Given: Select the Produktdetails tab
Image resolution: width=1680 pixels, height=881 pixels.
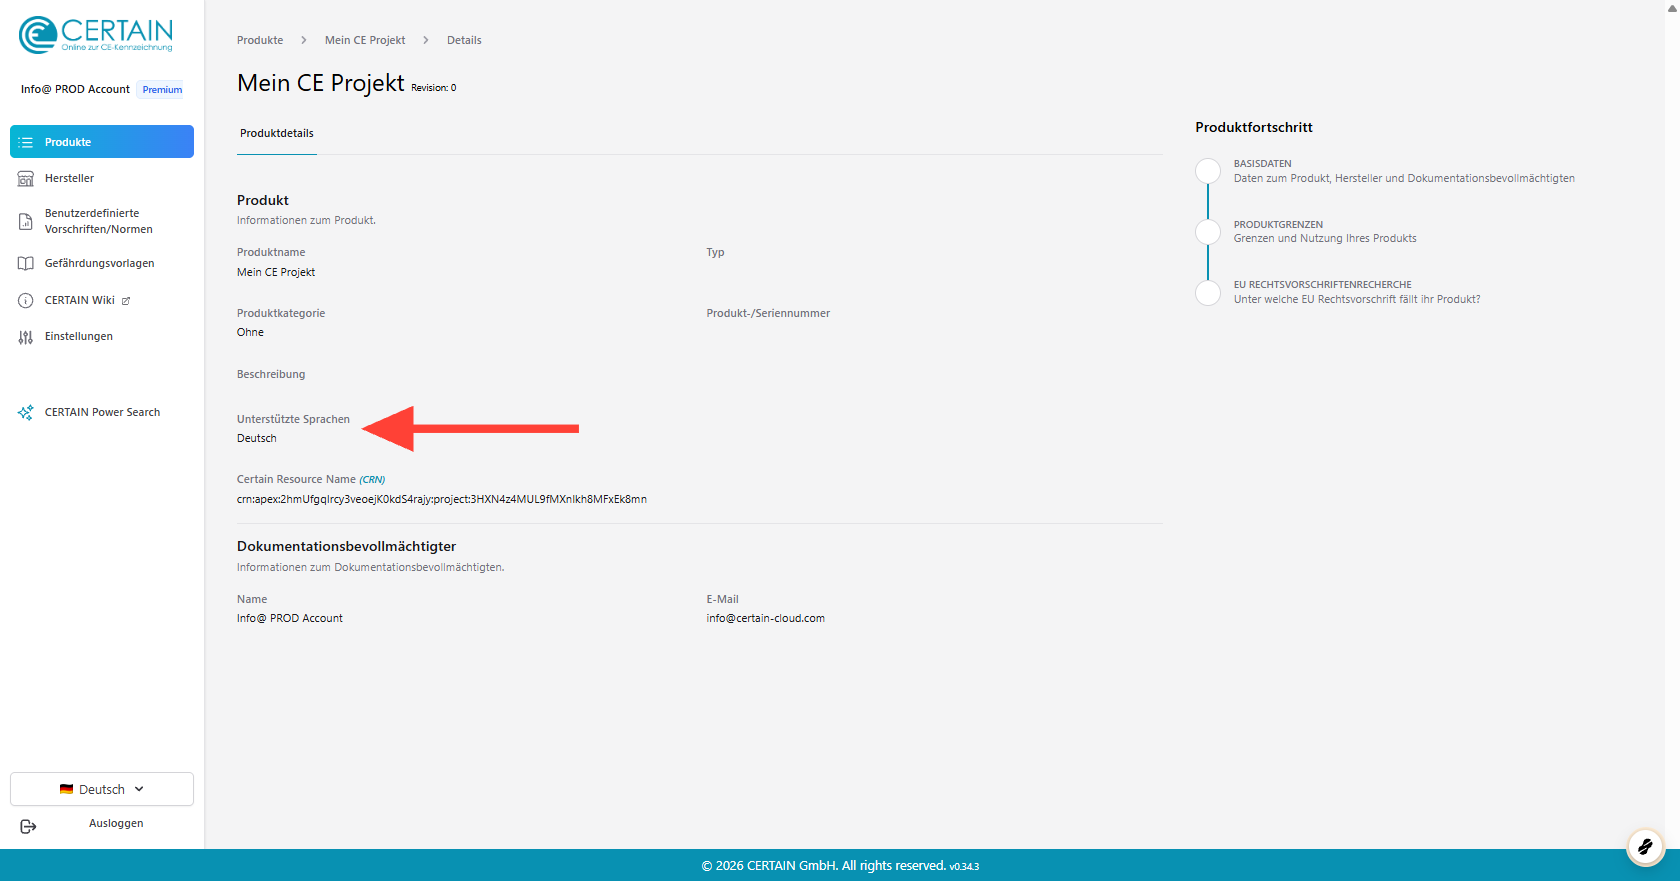Looking at the screenshot, I should (x=277, y=134).
